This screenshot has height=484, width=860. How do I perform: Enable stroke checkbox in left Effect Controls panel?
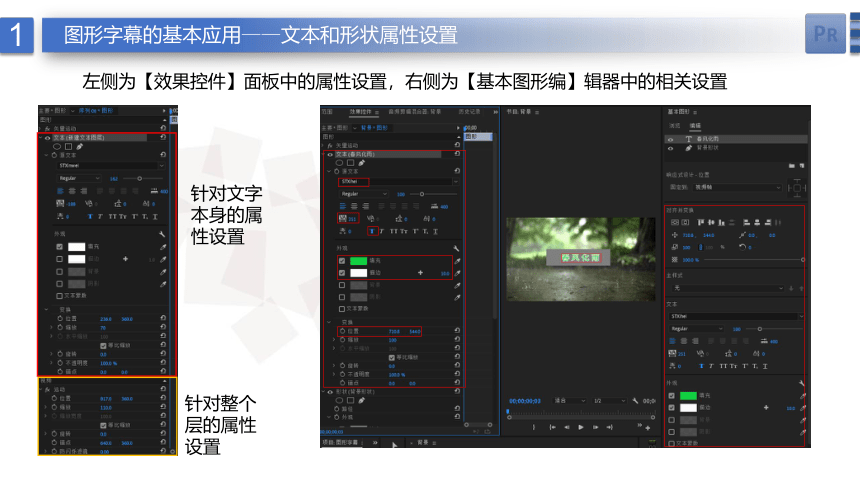(x=59, y=259)
